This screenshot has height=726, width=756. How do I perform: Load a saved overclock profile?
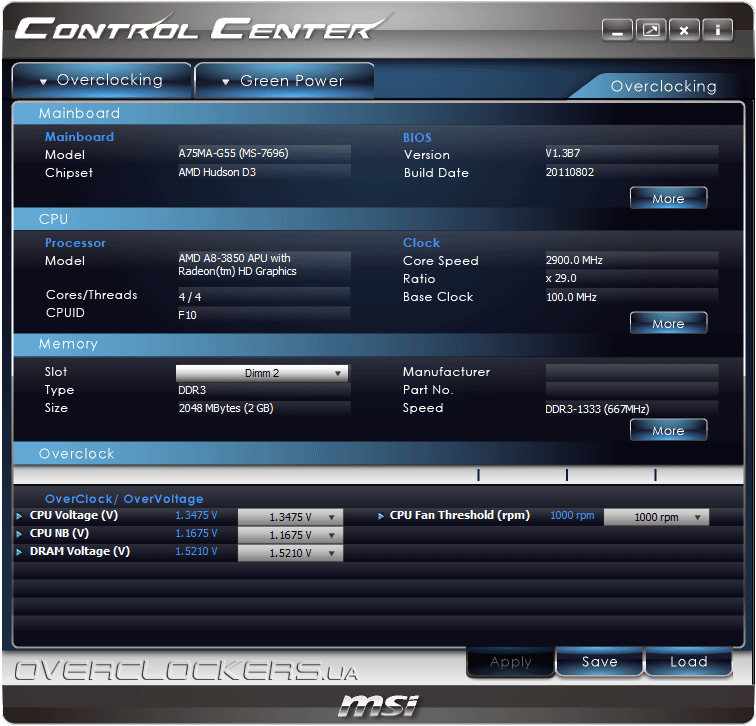688,662
